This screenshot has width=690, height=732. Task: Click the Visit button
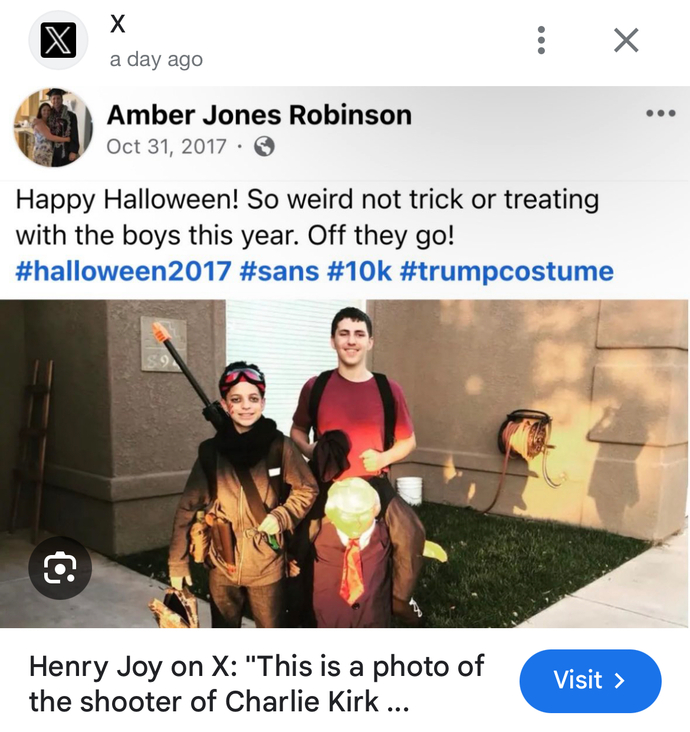(x=590, y=680)
